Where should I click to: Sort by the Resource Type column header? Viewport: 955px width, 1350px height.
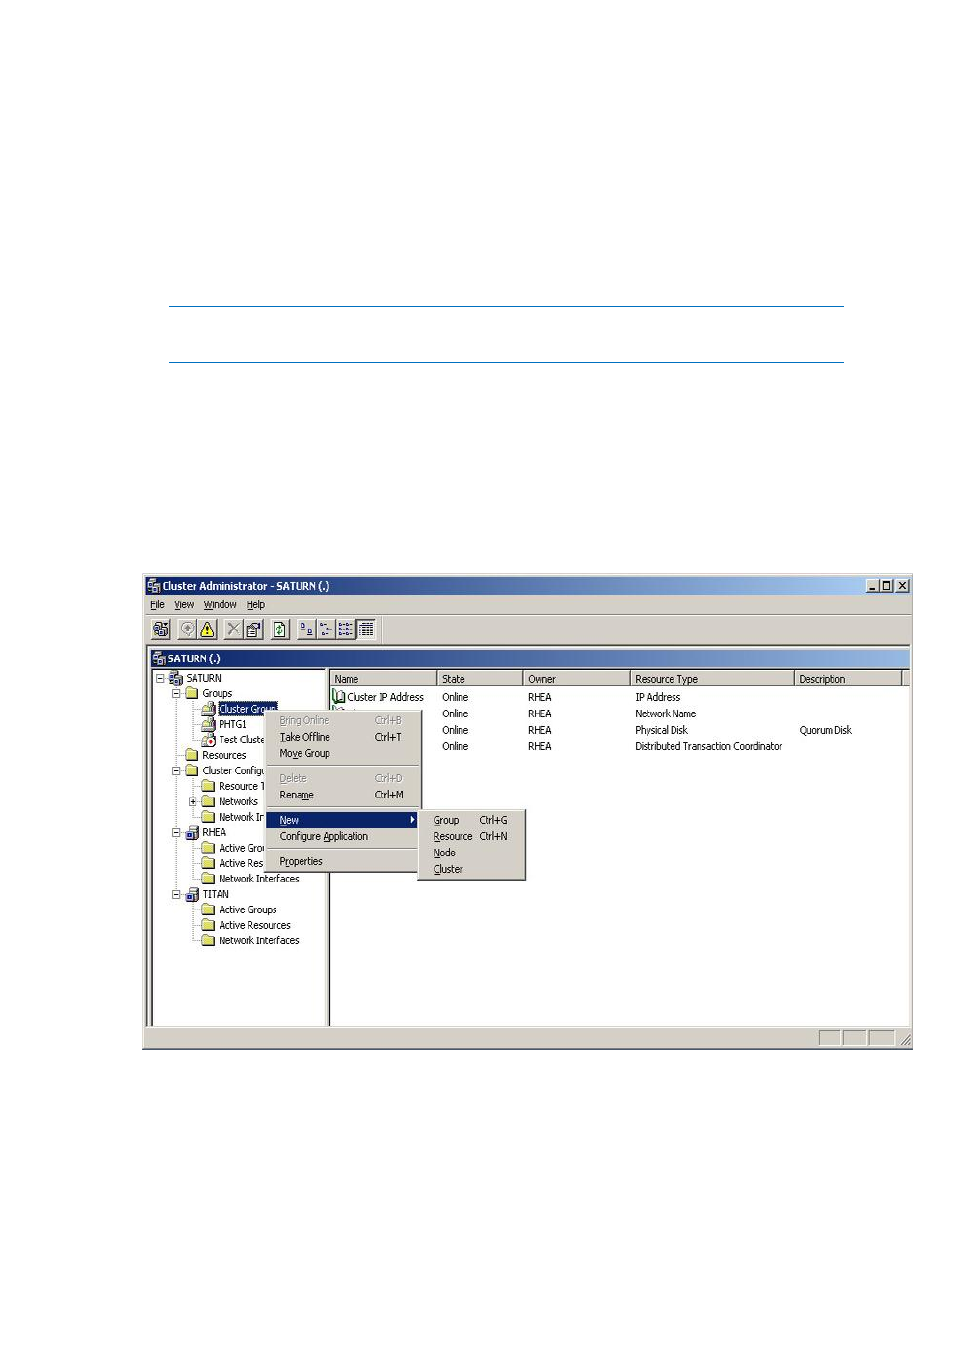tap(712, 679)
